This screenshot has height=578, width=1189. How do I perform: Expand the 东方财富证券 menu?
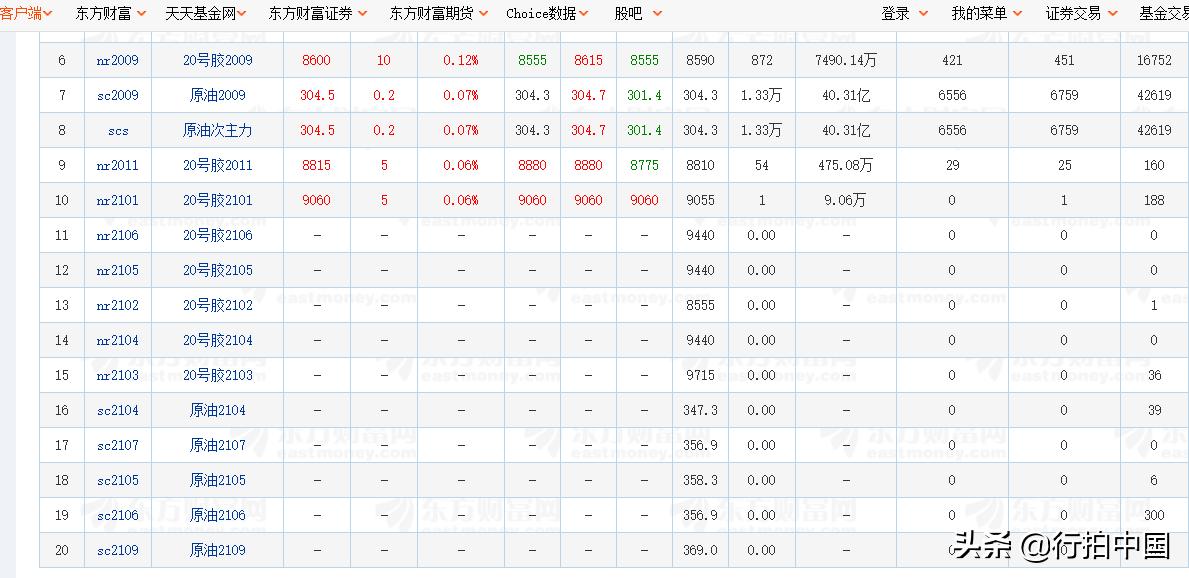pyautogui.click(x=318, y=13)
